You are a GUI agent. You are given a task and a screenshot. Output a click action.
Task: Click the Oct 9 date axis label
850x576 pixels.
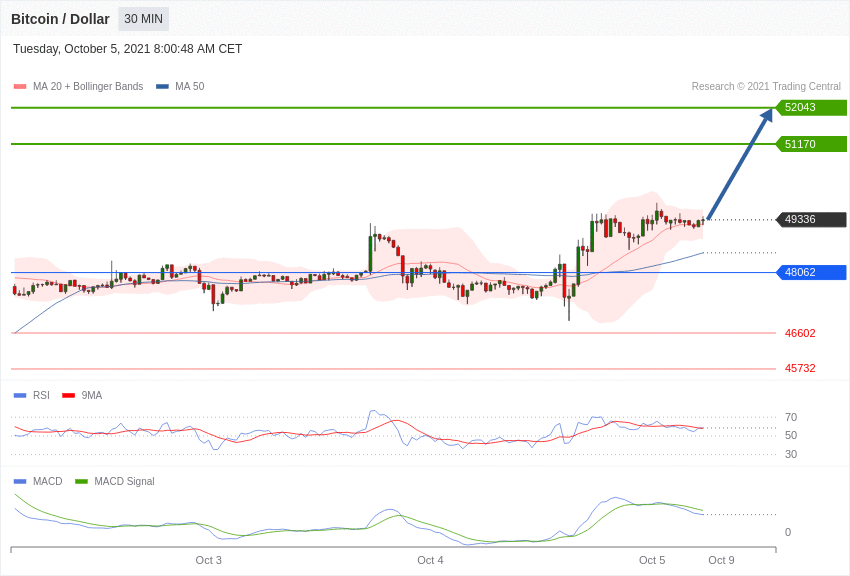pos(721,560)
